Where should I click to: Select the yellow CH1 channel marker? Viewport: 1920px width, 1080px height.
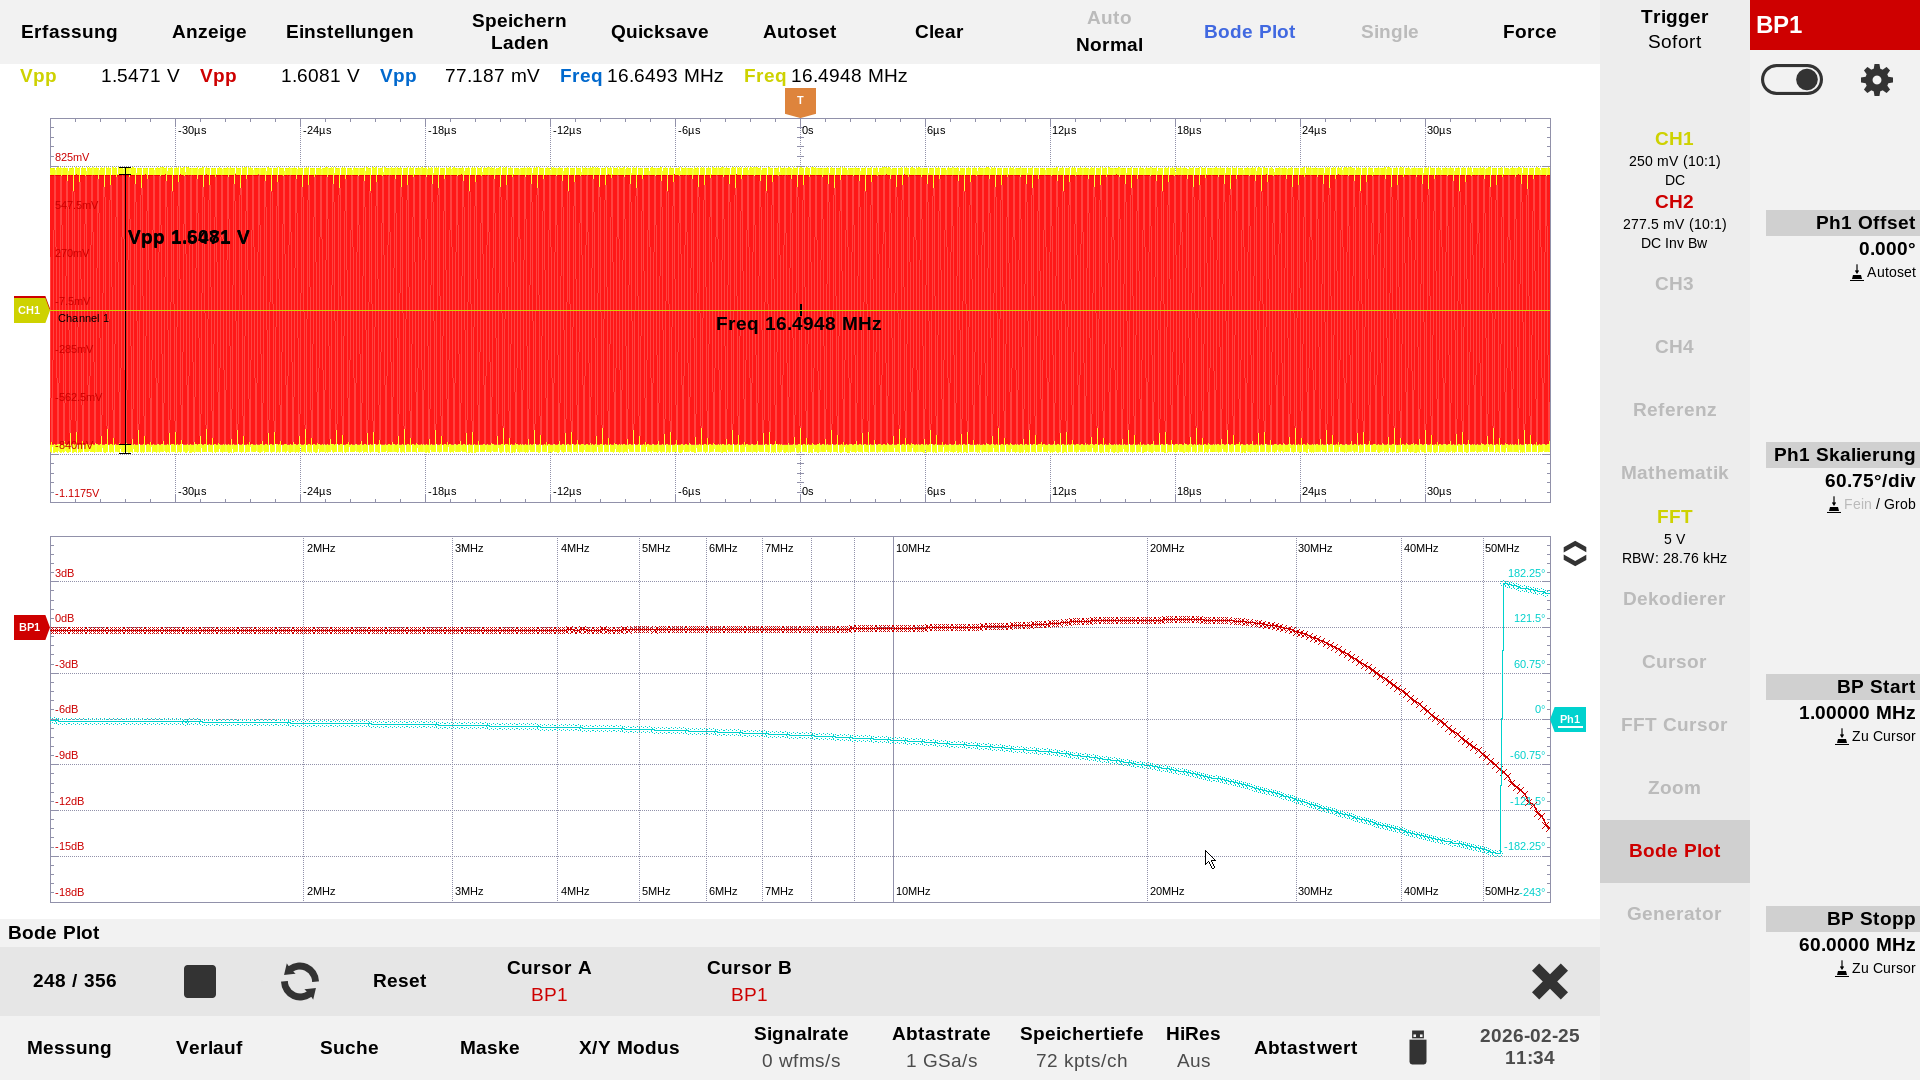(30, 310)
